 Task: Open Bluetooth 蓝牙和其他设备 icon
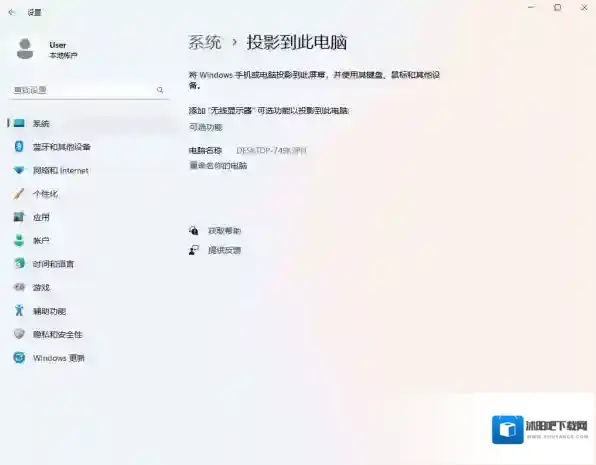click(x=19, y=146)
